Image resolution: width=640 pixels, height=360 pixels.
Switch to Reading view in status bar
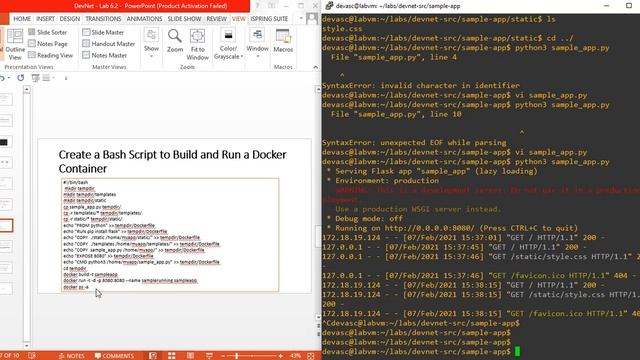(x=190, y=356)
